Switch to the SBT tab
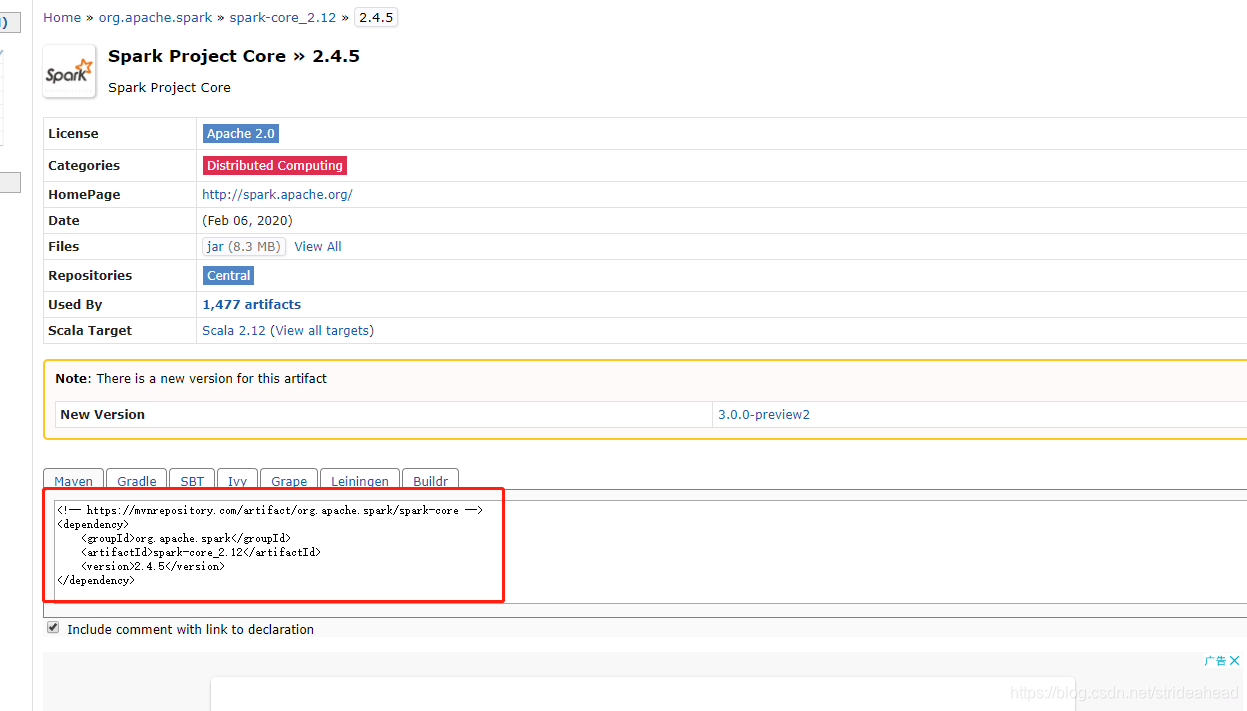1247x711 pixels. 192,480
